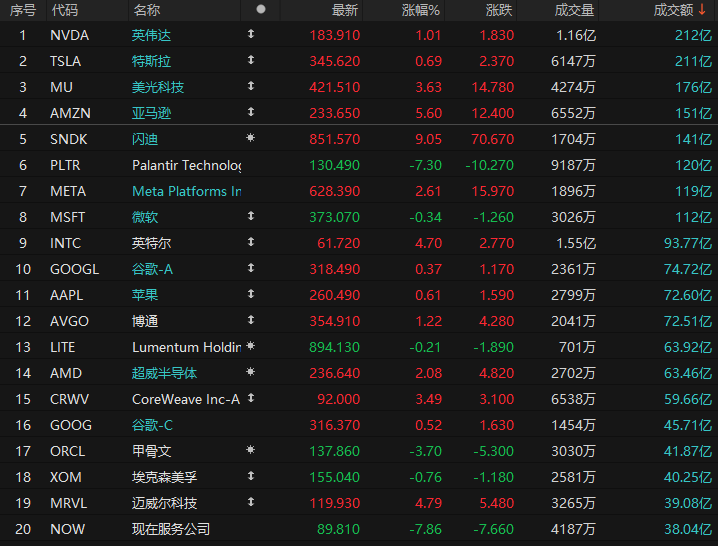Image resolution: width=718 pixels, height=546 pixels.
Task: Open stock name 谷歌-A
Action: point(152,269)
